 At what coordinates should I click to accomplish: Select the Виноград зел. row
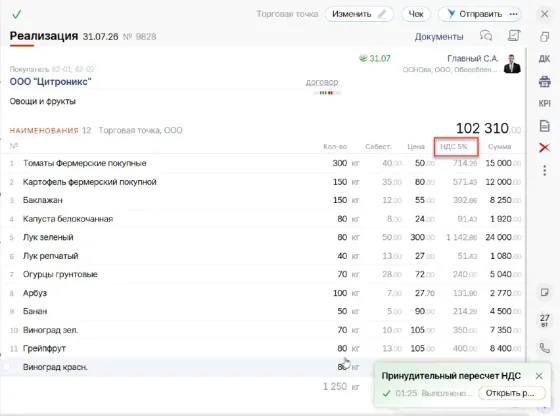(x=262, y=330)
